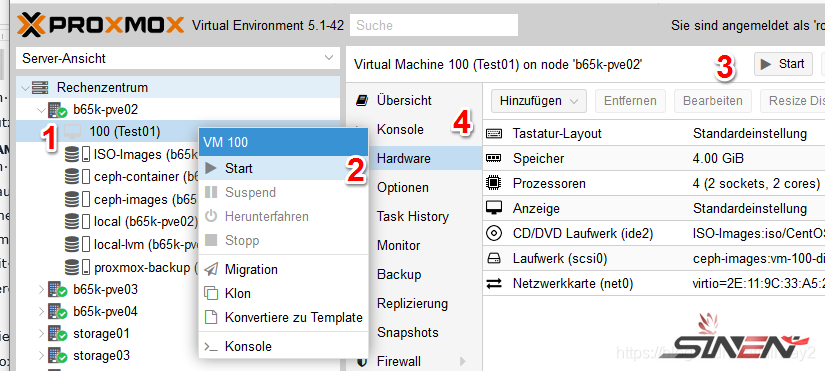Click the b65k-pve02 node server icon
Viewport: 825px width, 371px height.
coord(57,110)
